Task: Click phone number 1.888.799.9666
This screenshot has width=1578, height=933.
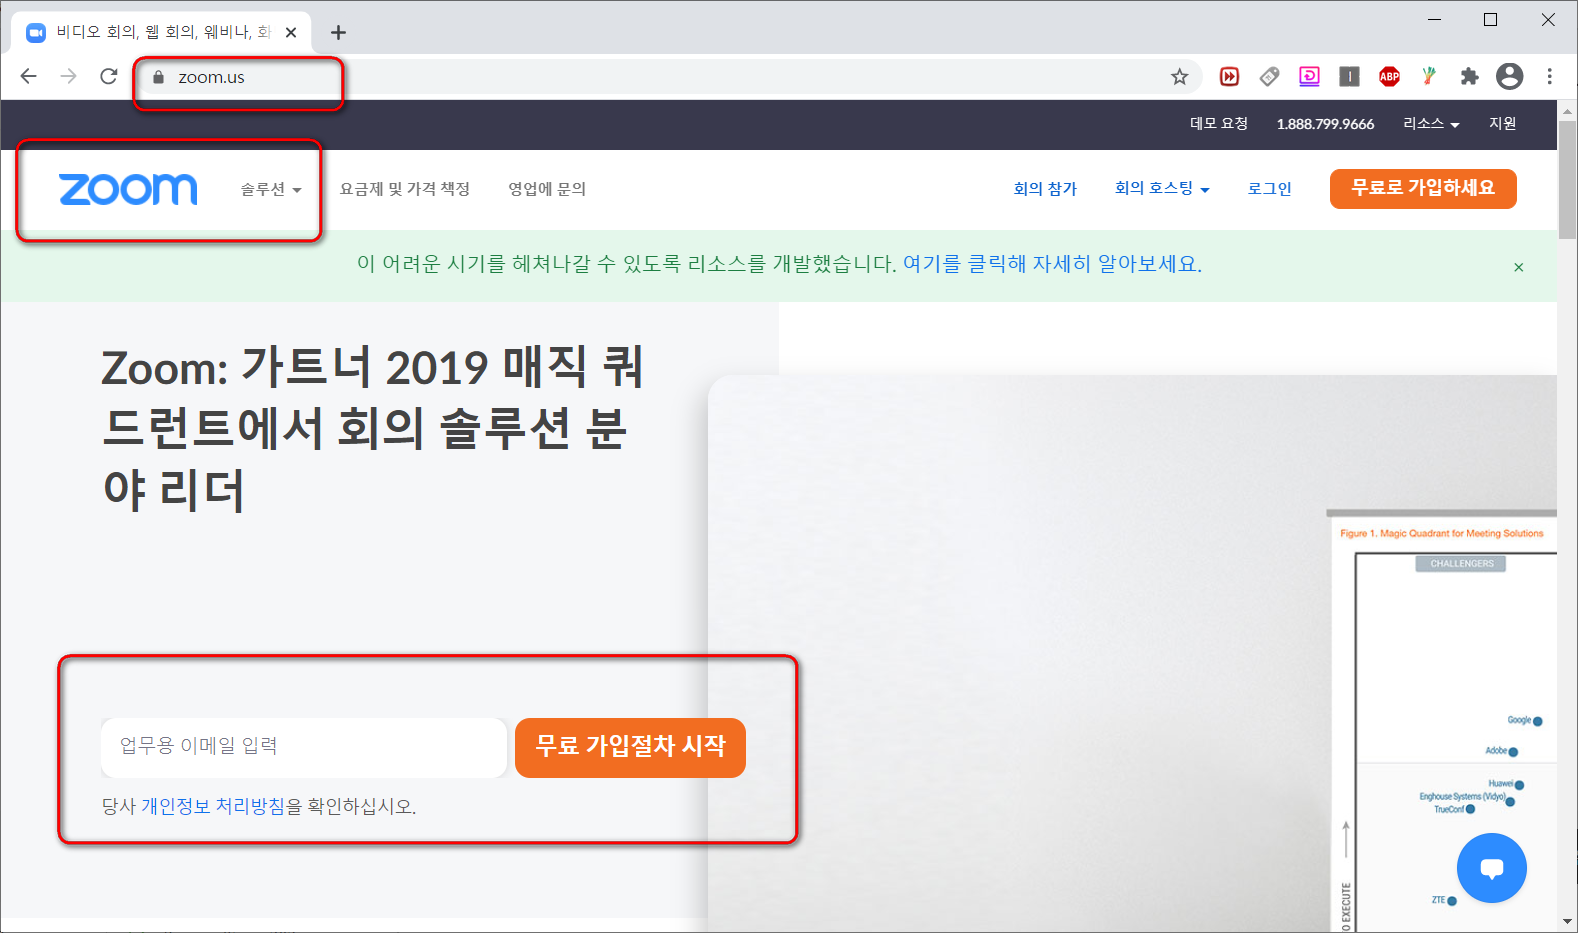Action: [x=1325, y=124]
